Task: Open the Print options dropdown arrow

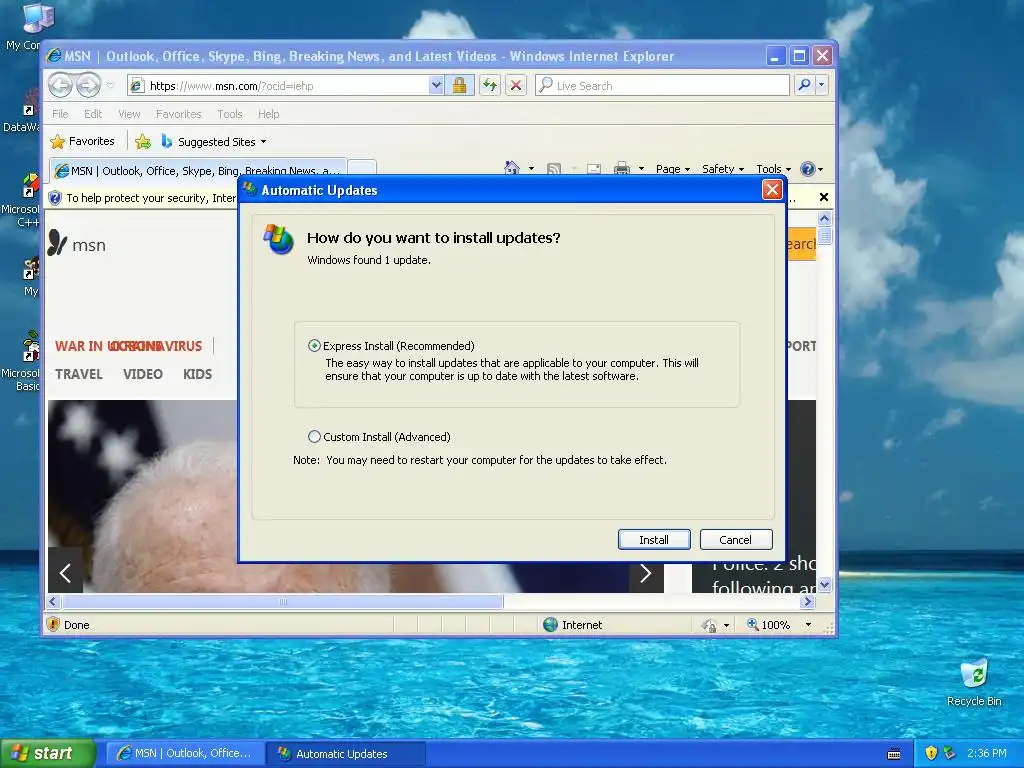Action: 641,168
